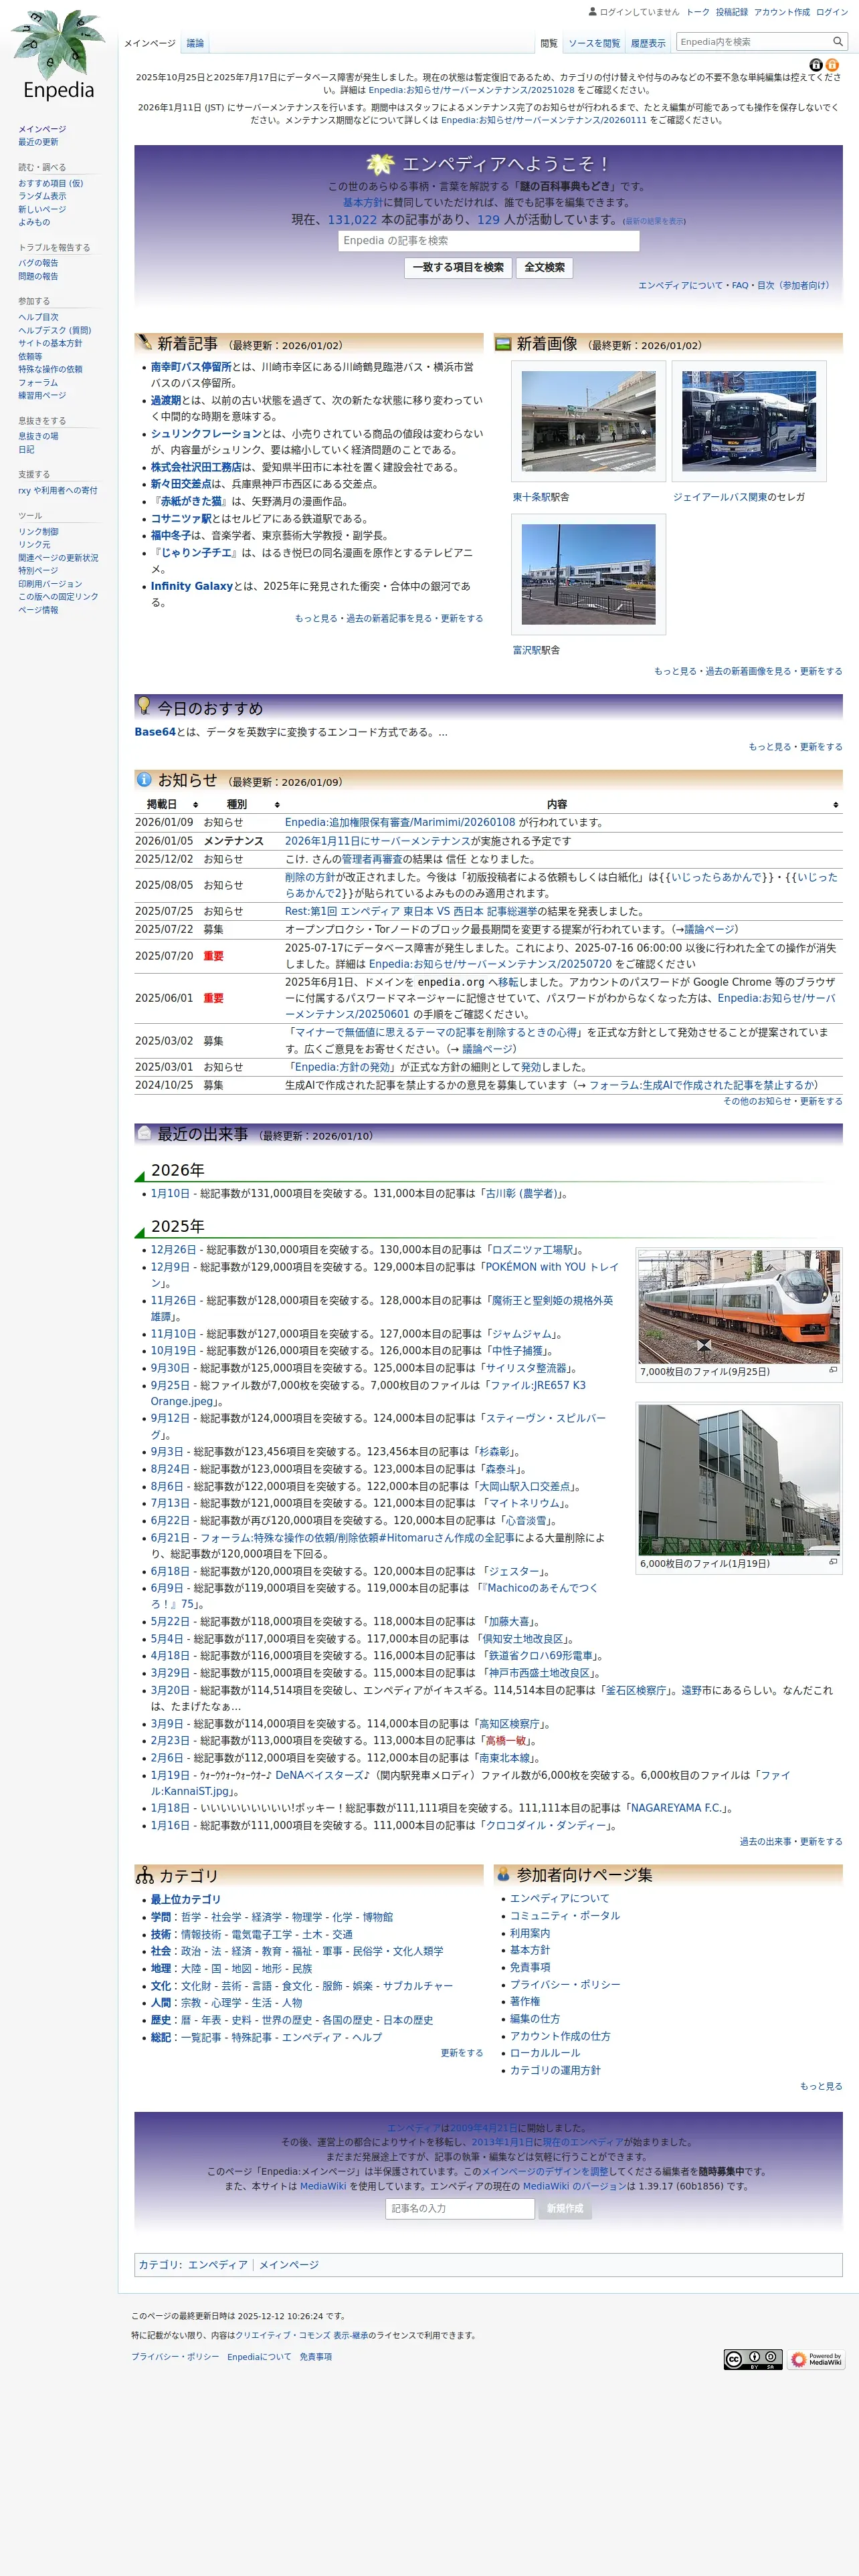Open the Base64 featured article link
This screenshot has width=859, height=2576.
click(155, 732)
